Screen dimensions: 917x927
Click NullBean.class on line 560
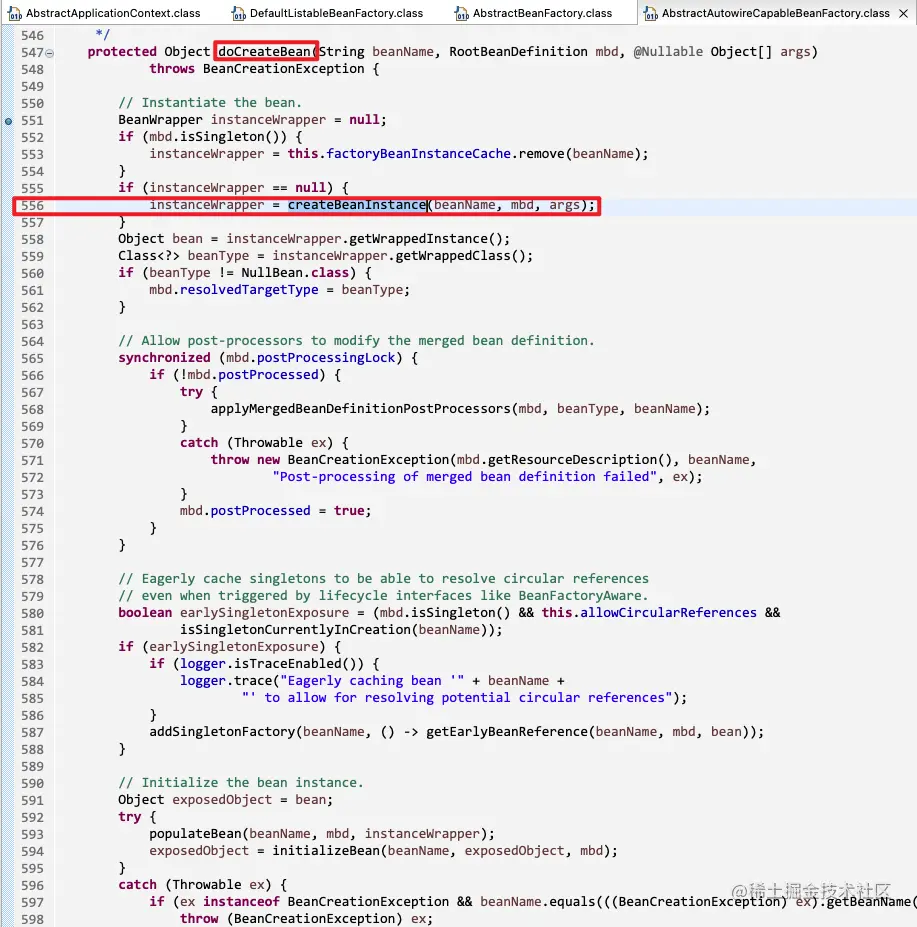(294, 273)
